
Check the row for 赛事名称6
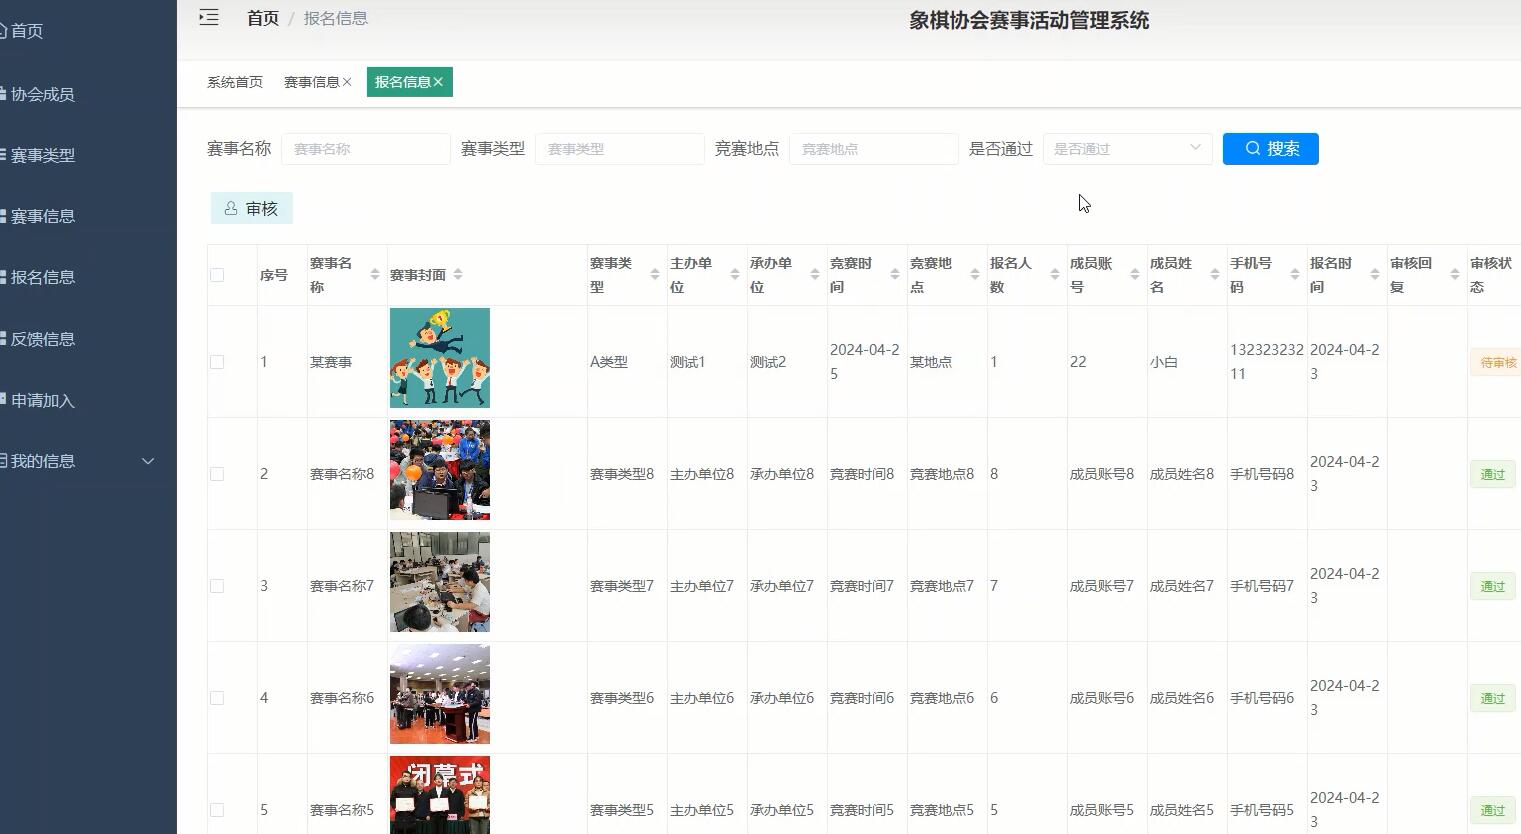[x=217, y=698]
